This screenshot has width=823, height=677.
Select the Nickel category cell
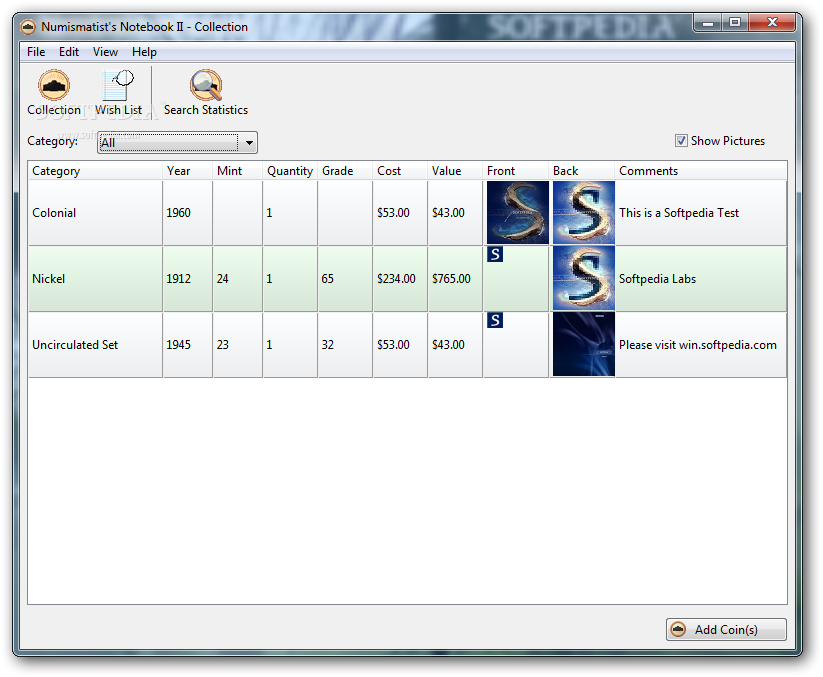(95, 279)
